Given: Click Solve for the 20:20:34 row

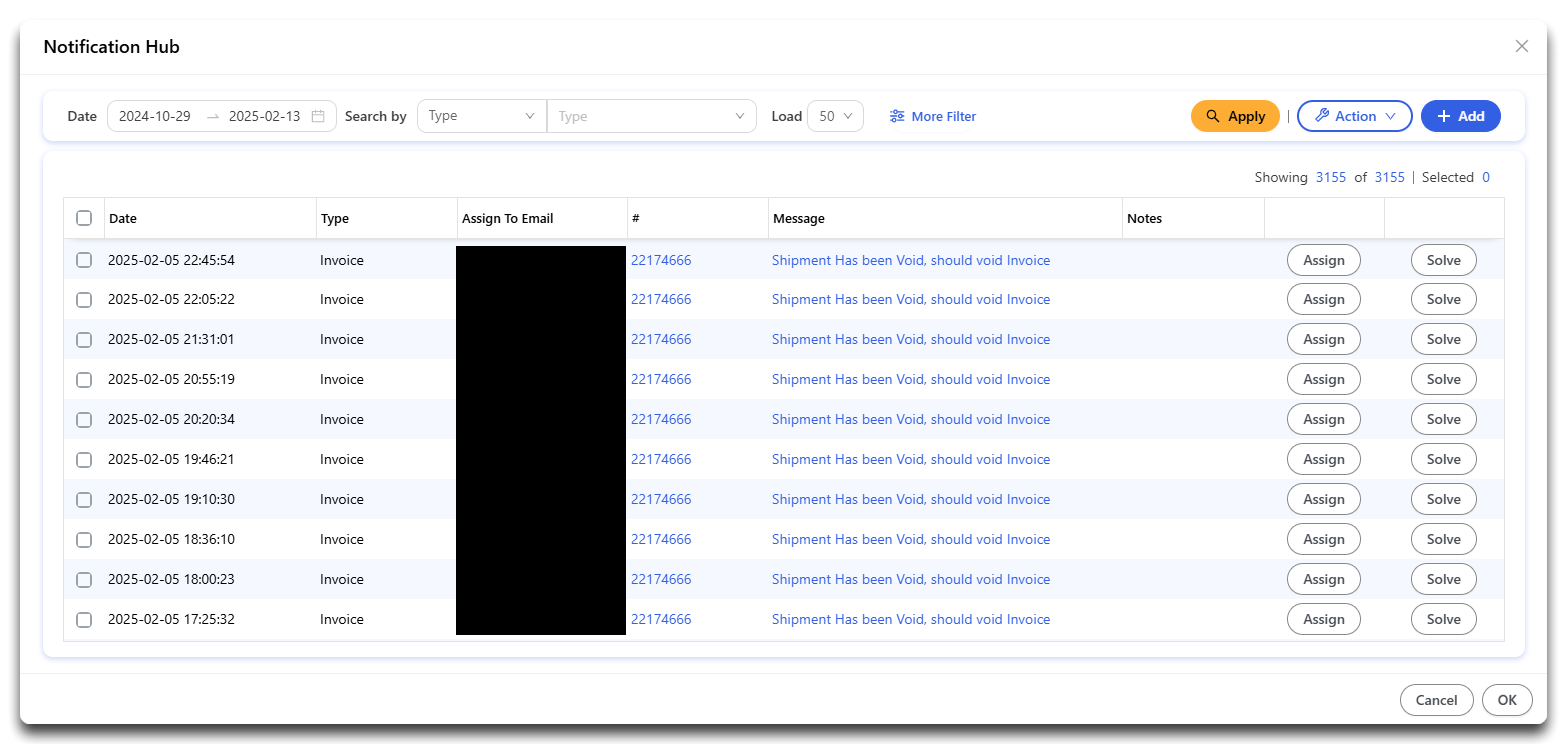Looking at the screenshot, I should [1444, 419].
